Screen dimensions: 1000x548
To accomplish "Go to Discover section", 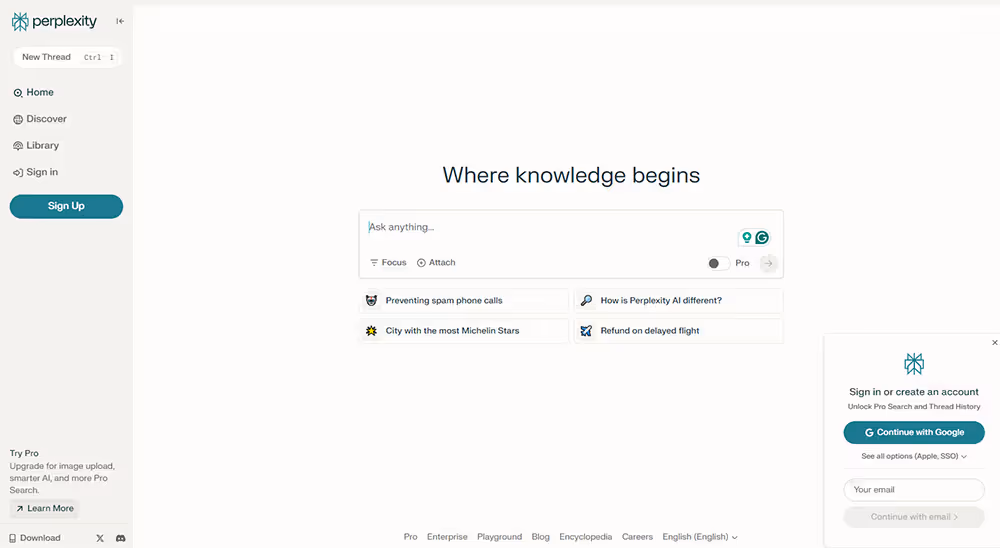I will (x=40, y=119).
